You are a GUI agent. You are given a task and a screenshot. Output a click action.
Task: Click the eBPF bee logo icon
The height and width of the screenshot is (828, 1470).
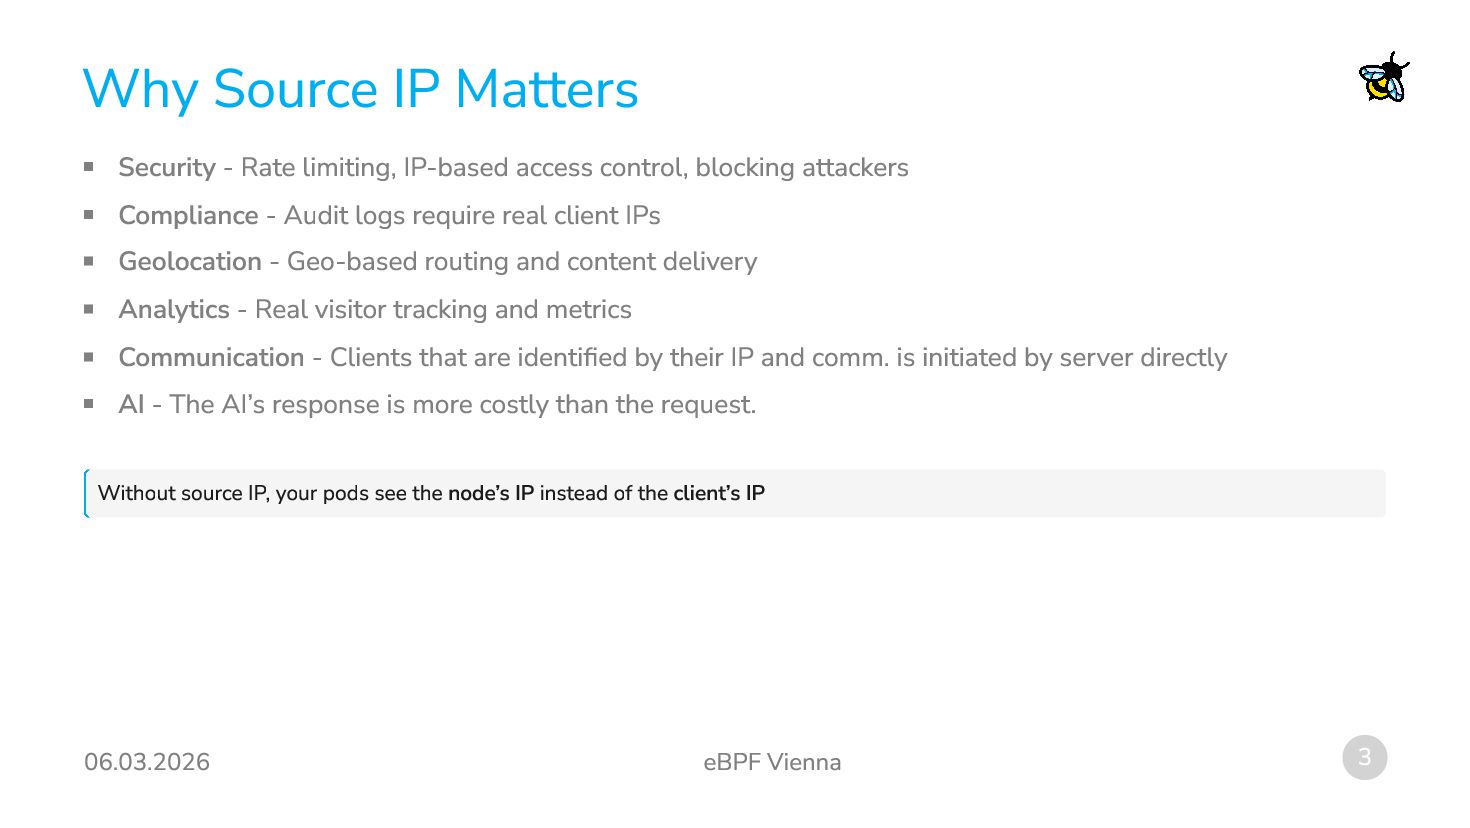(x=1384, y=78)
